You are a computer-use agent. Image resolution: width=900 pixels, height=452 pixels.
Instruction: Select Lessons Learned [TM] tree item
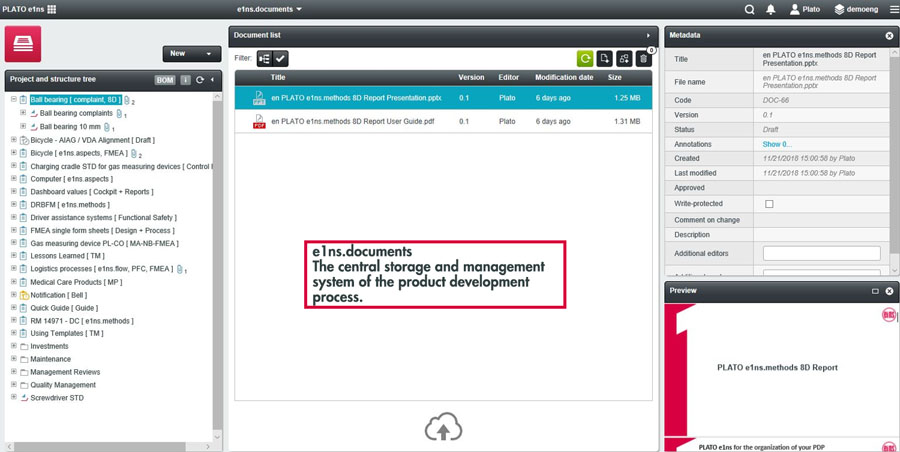click(x=68, y=256)
